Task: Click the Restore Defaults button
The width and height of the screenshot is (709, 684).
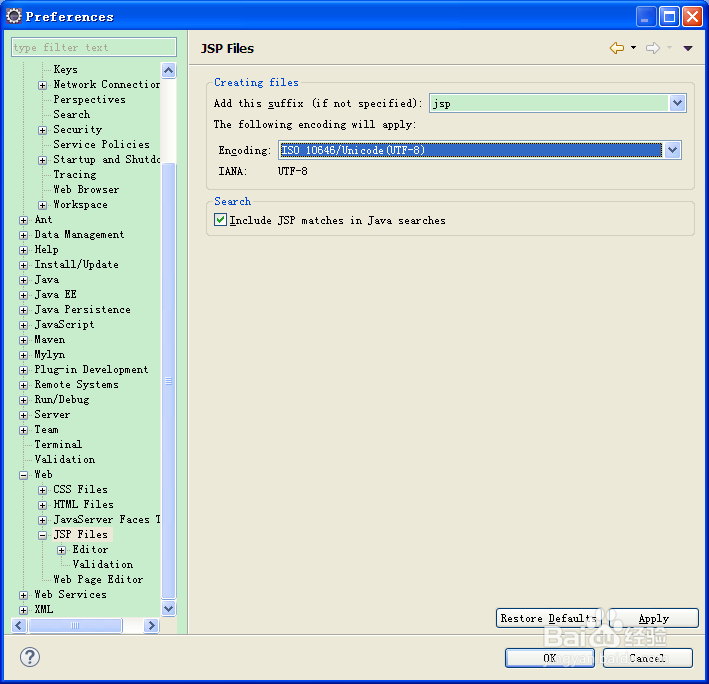Action: click(548, 618)
